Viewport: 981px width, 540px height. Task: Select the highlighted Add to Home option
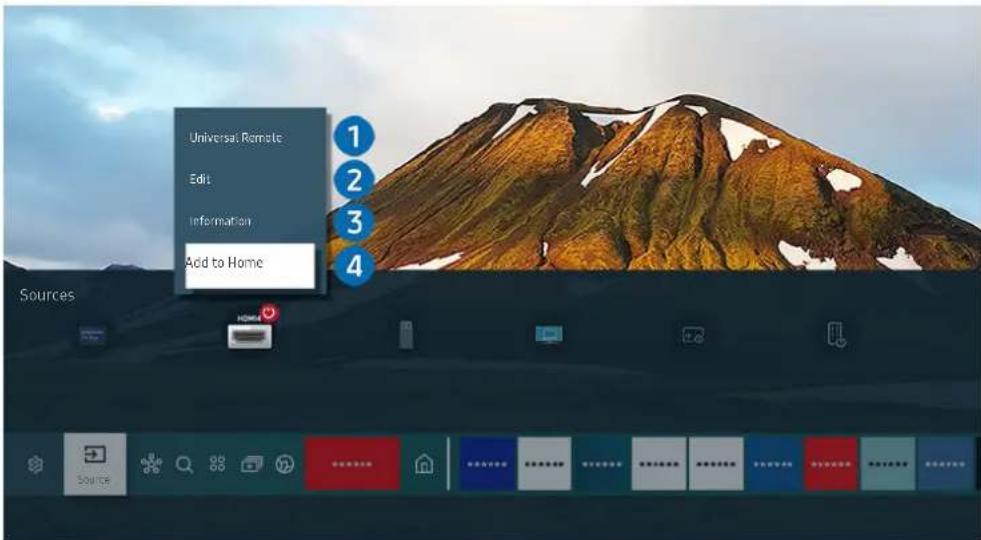[x=250, y=265]
